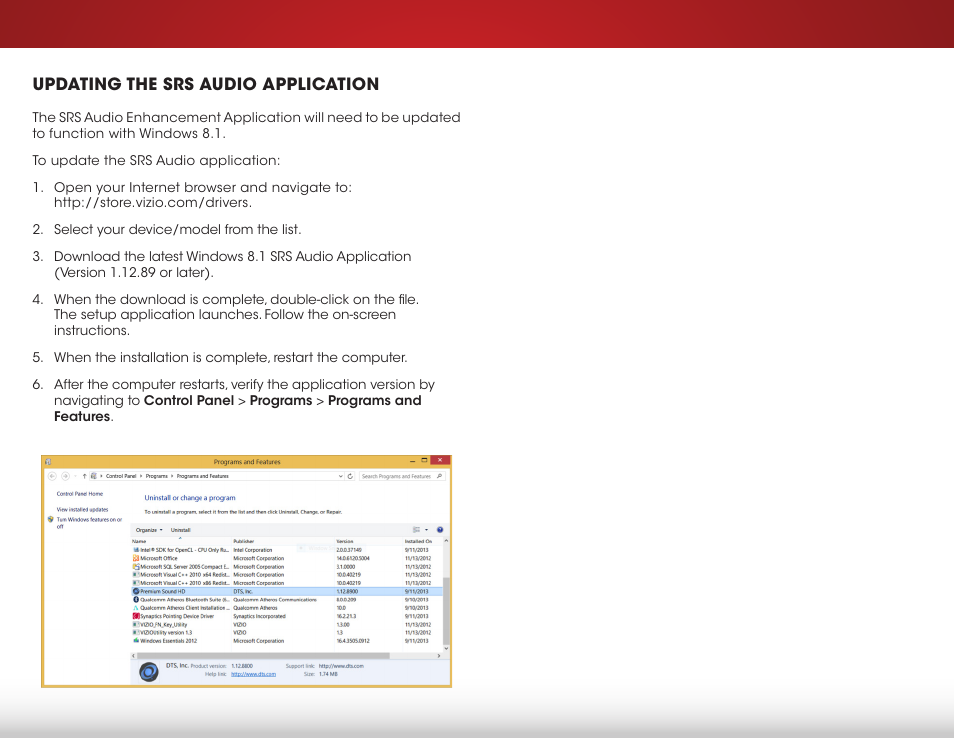Click the Premium Sound HD row icon
Viewport: 954px width, 738px height.
tap(136, 591)
